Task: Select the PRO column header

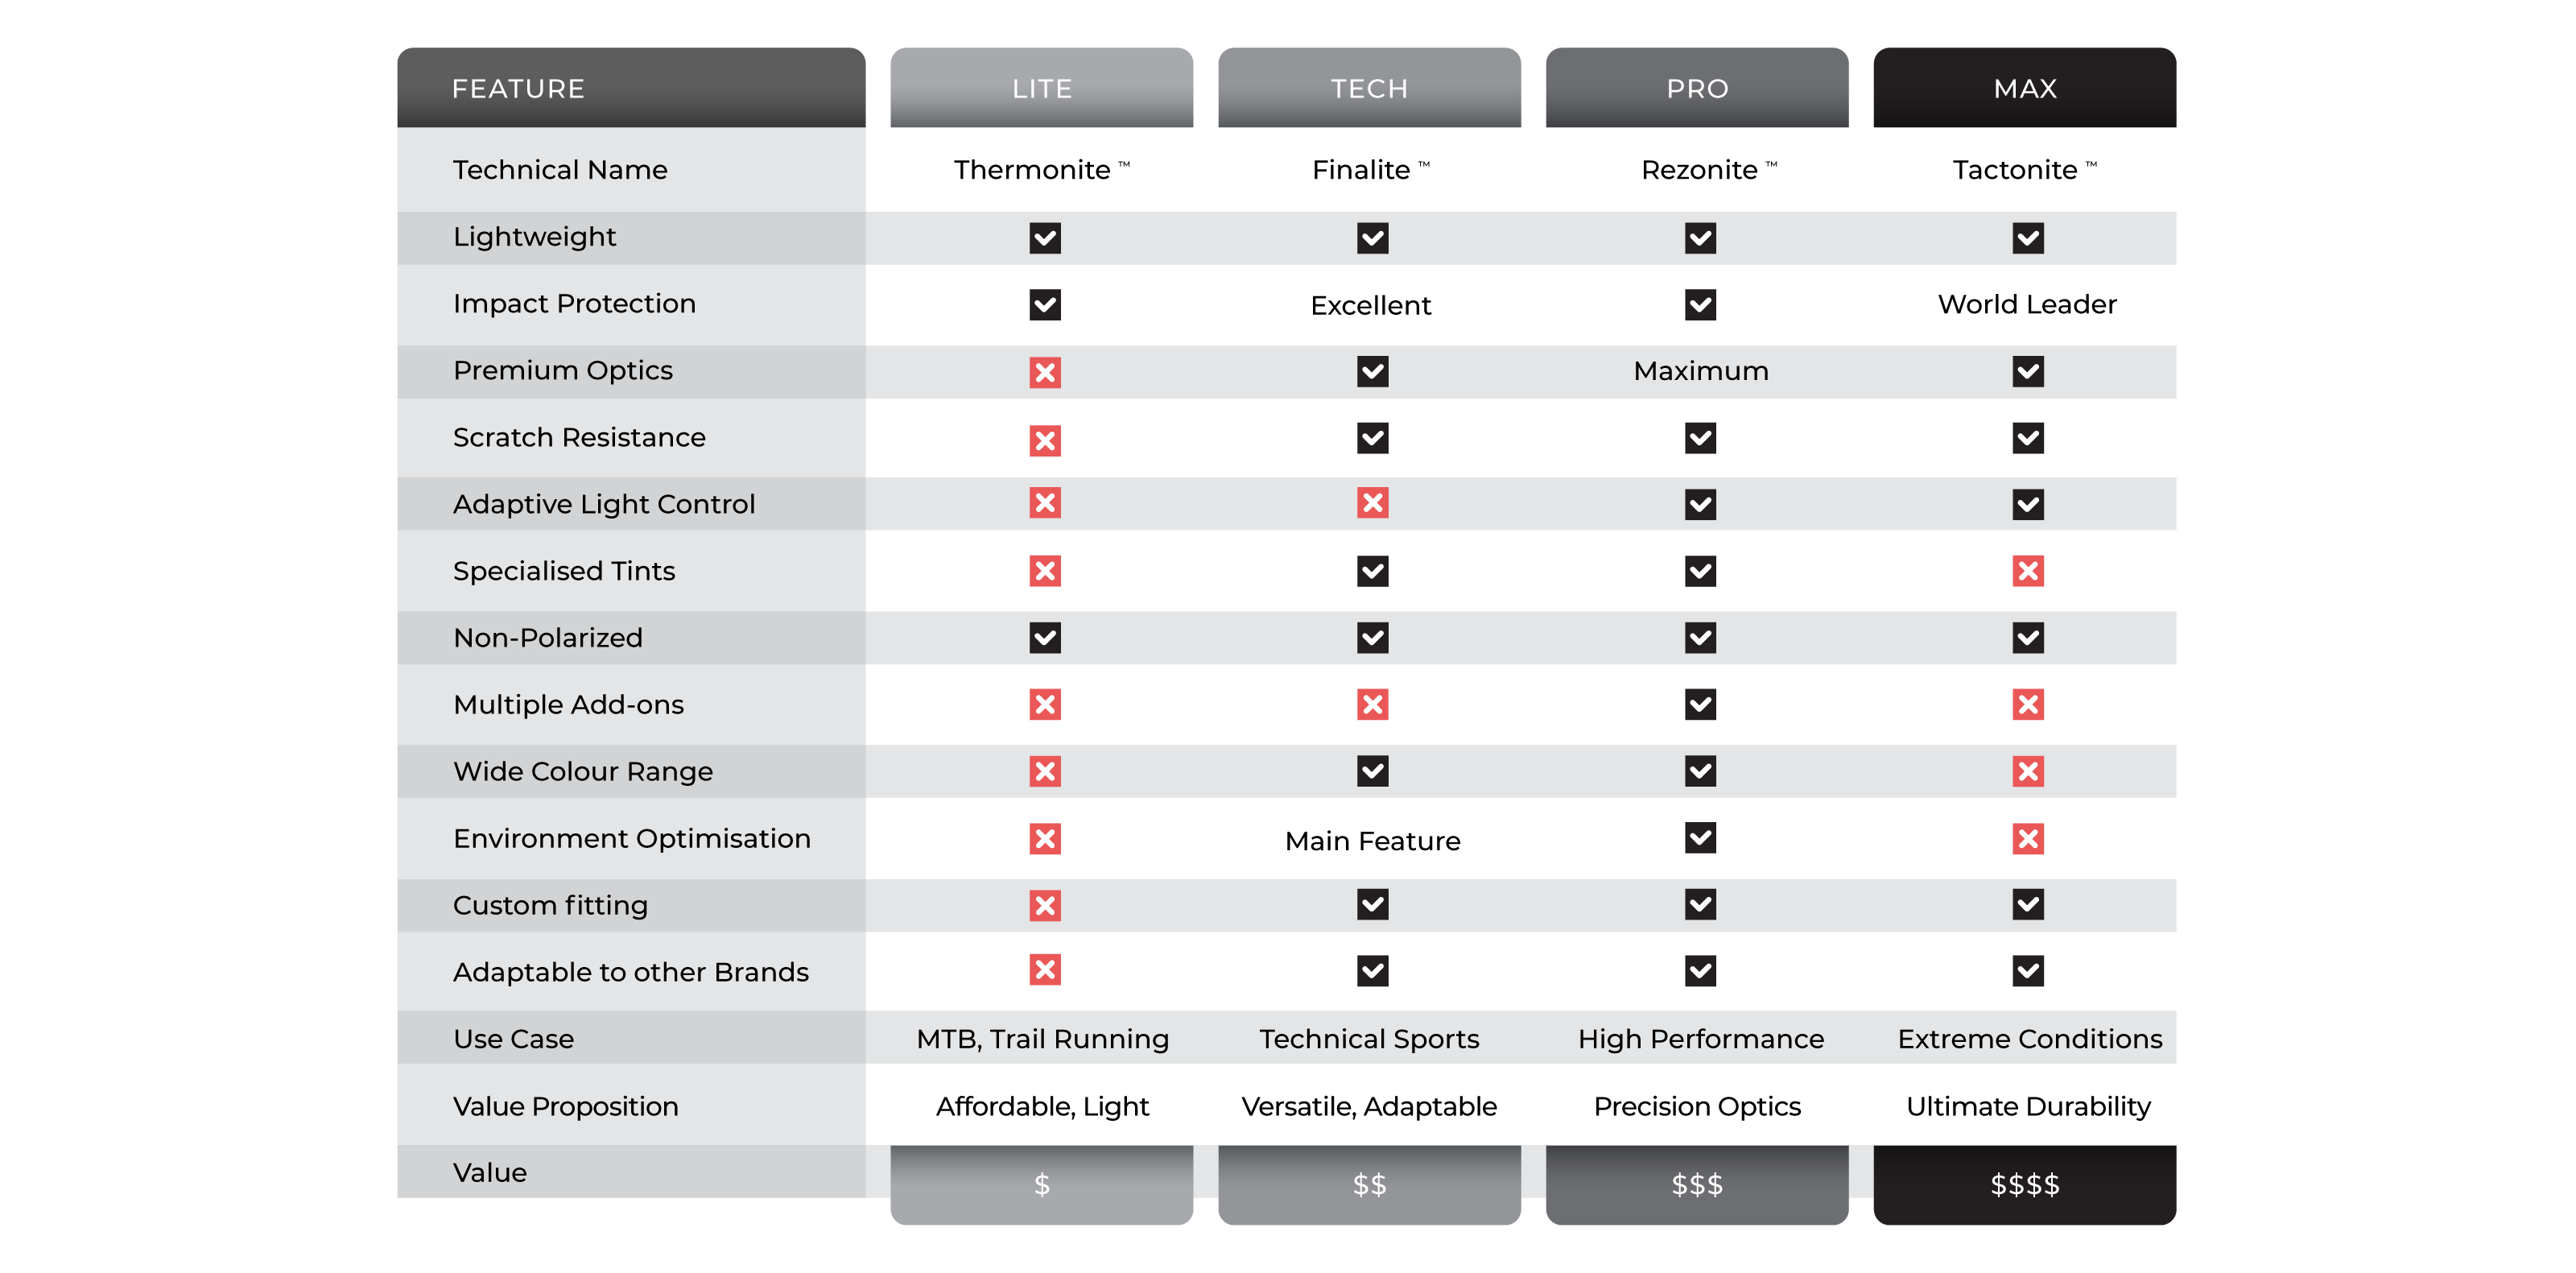Action: 1696,88
